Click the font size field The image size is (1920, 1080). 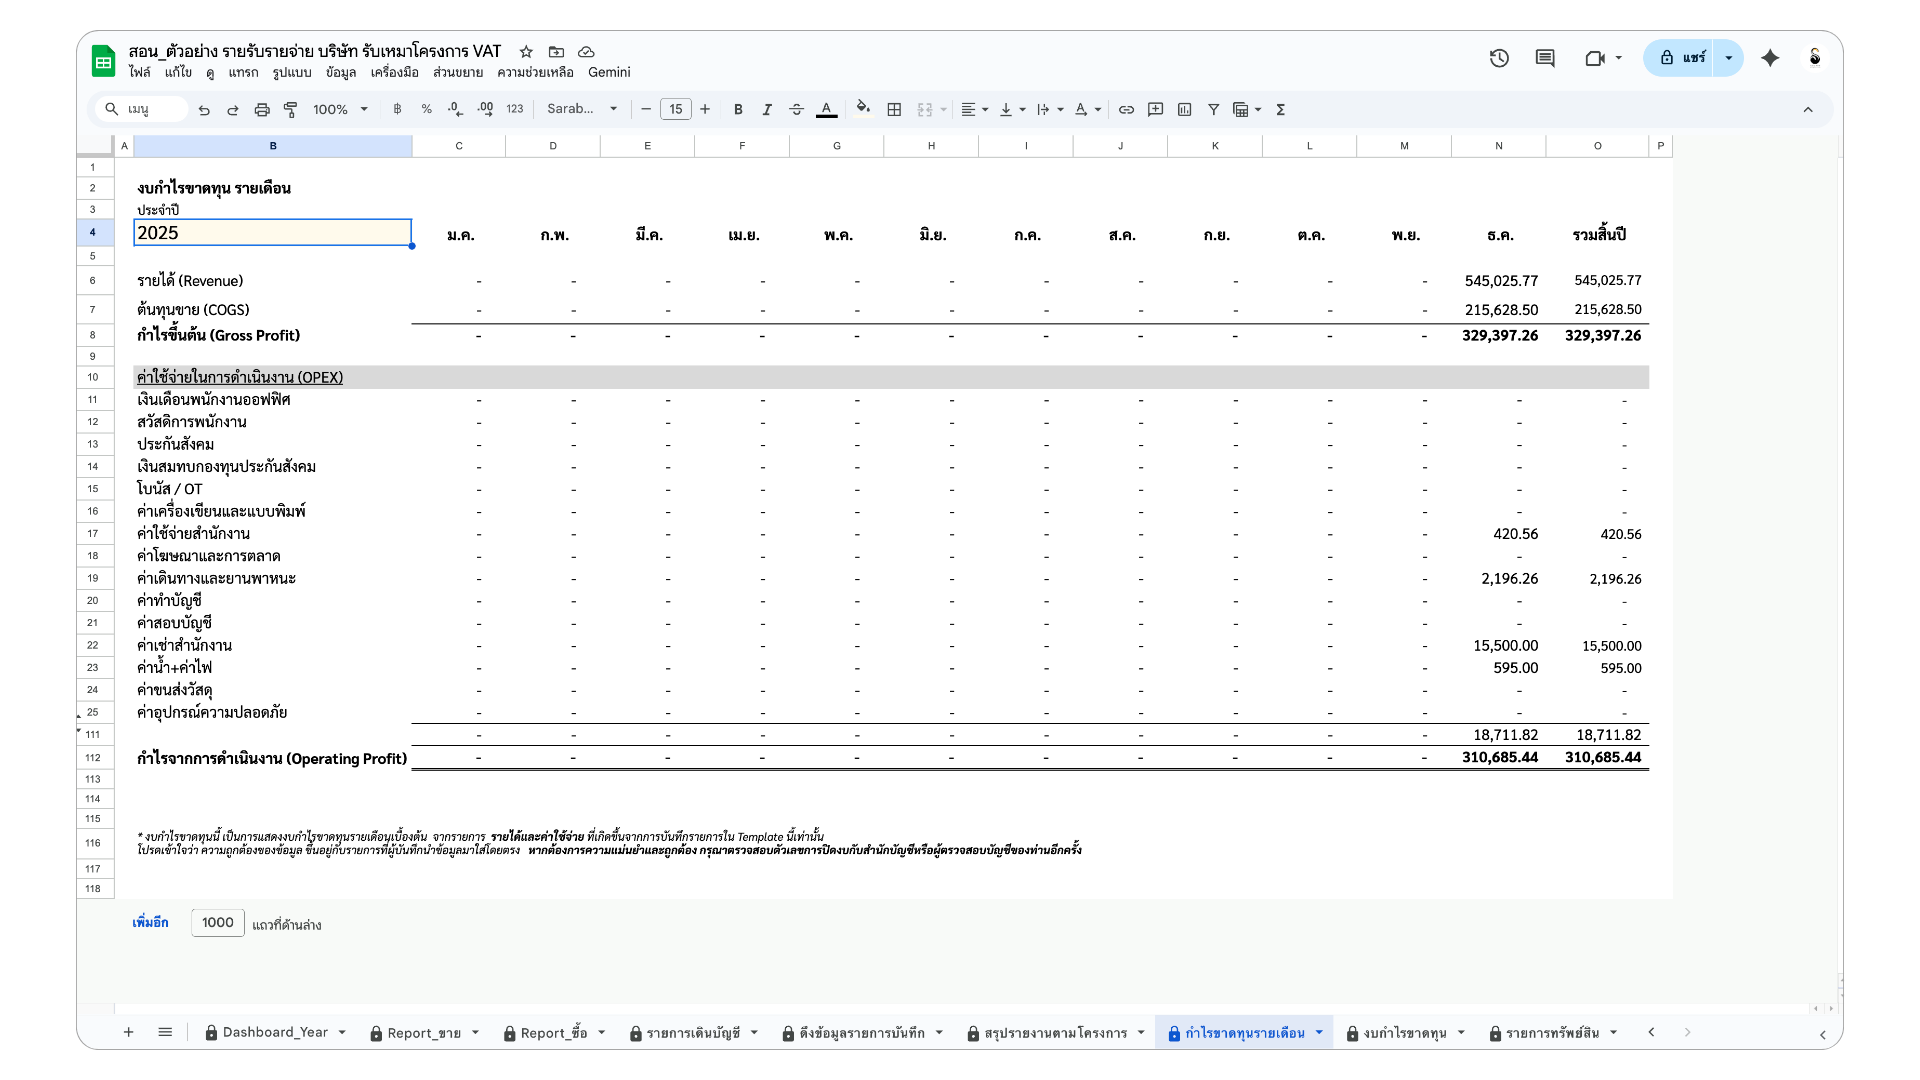coord(676,110)
